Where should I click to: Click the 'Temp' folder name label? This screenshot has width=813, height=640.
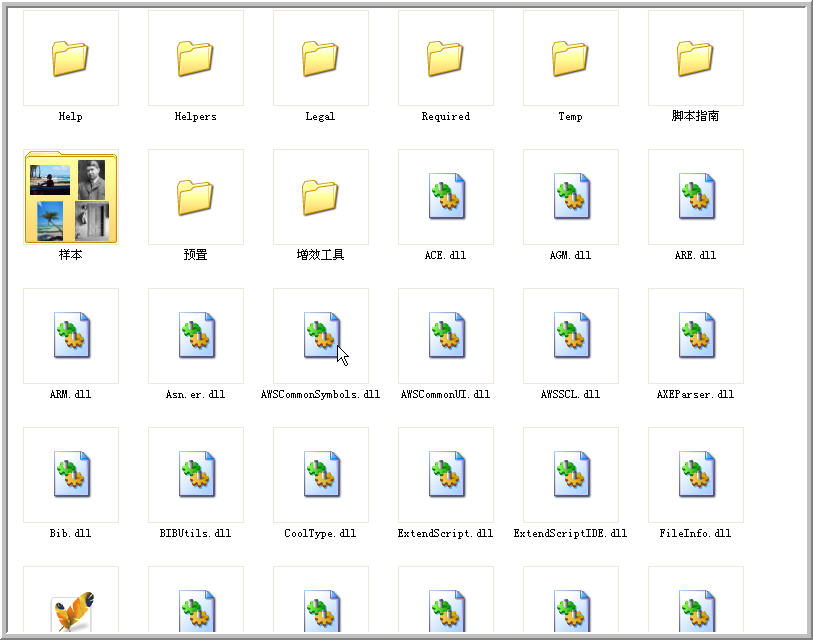coord(570,116)
